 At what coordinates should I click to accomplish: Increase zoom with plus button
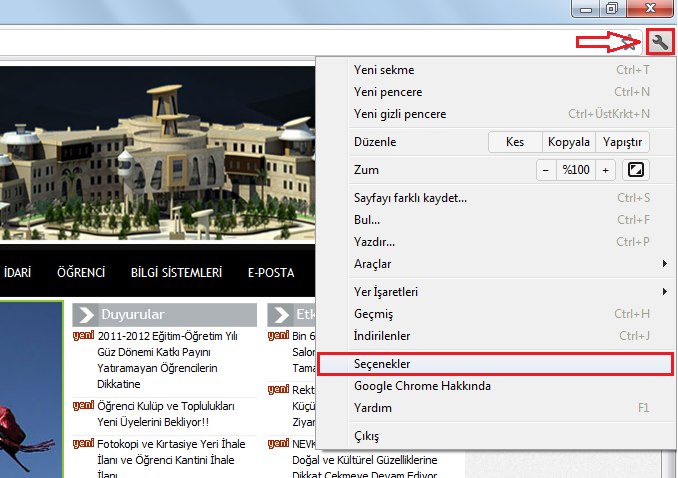[x=606, y=170]
